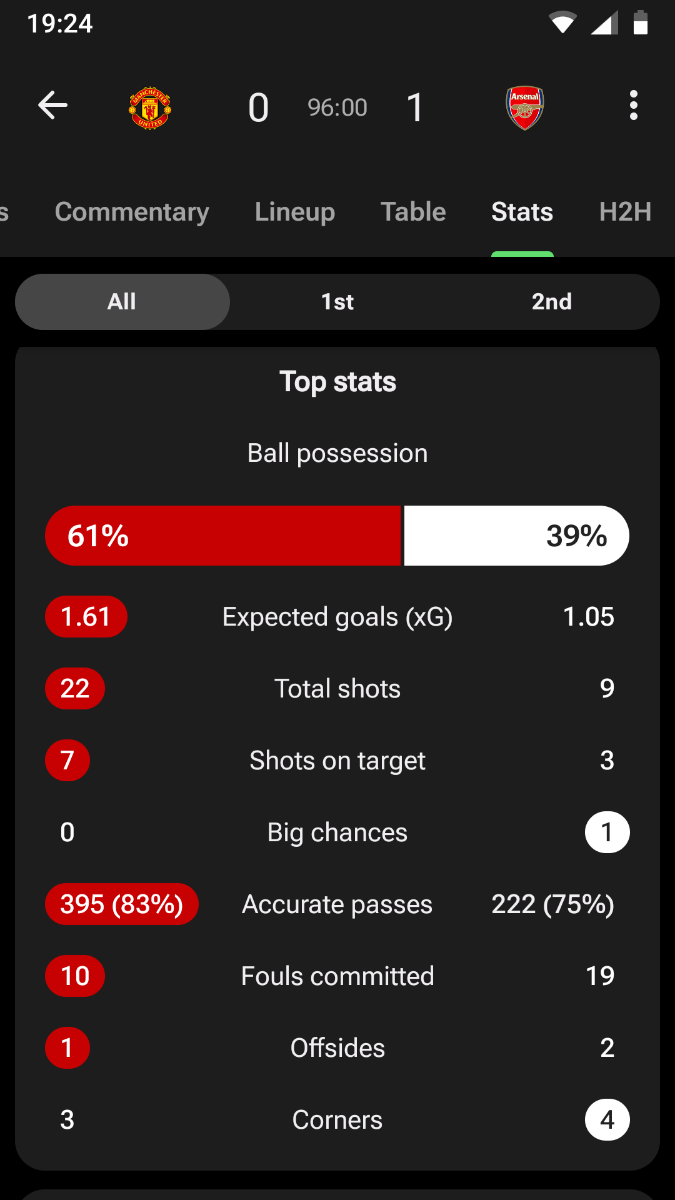
Task: Switch to the H2H tab
Action: click(x=625, y=212)
